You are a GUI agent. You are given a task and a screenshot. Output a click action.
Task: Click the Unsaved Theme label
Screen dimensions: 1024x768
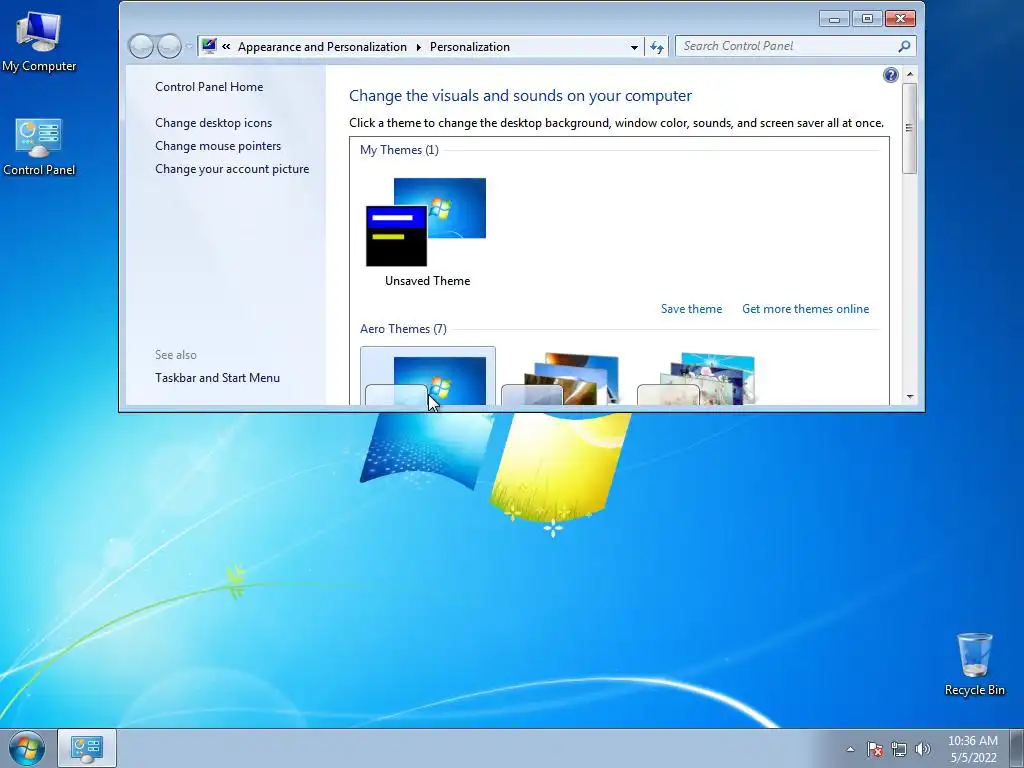pyautogui.click(x=427, y=281)
